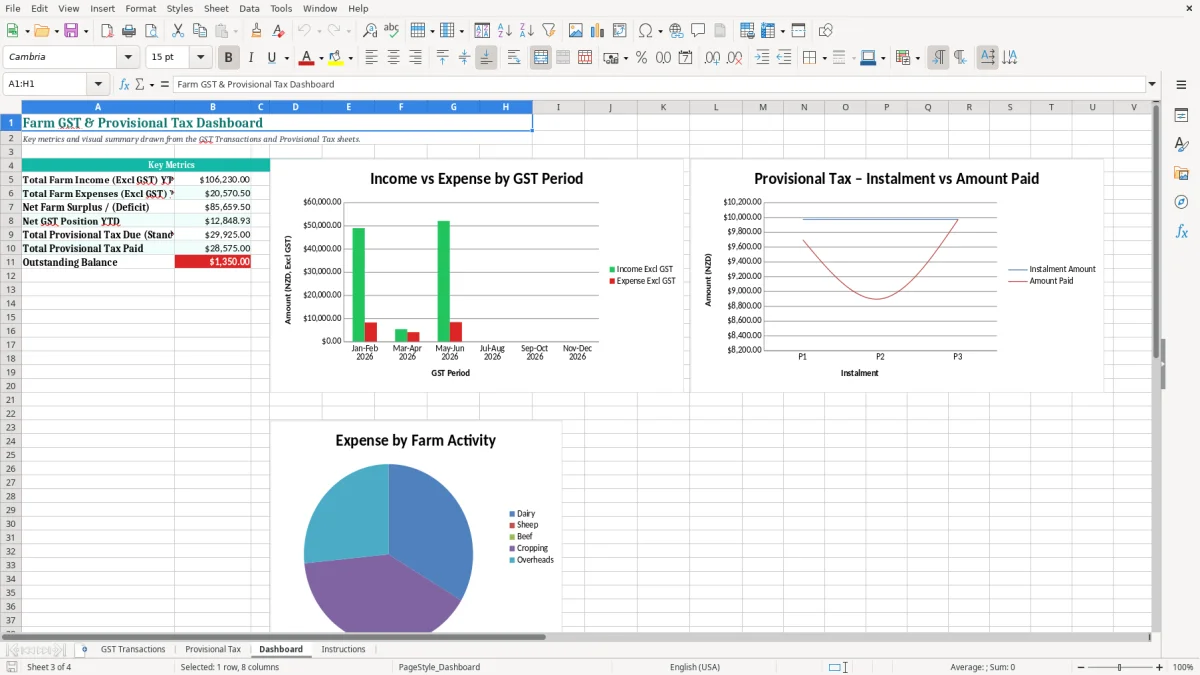The image size is (1200, 675).
Task: Apply the red font color swatch
Action: click(x=307, y=58)
